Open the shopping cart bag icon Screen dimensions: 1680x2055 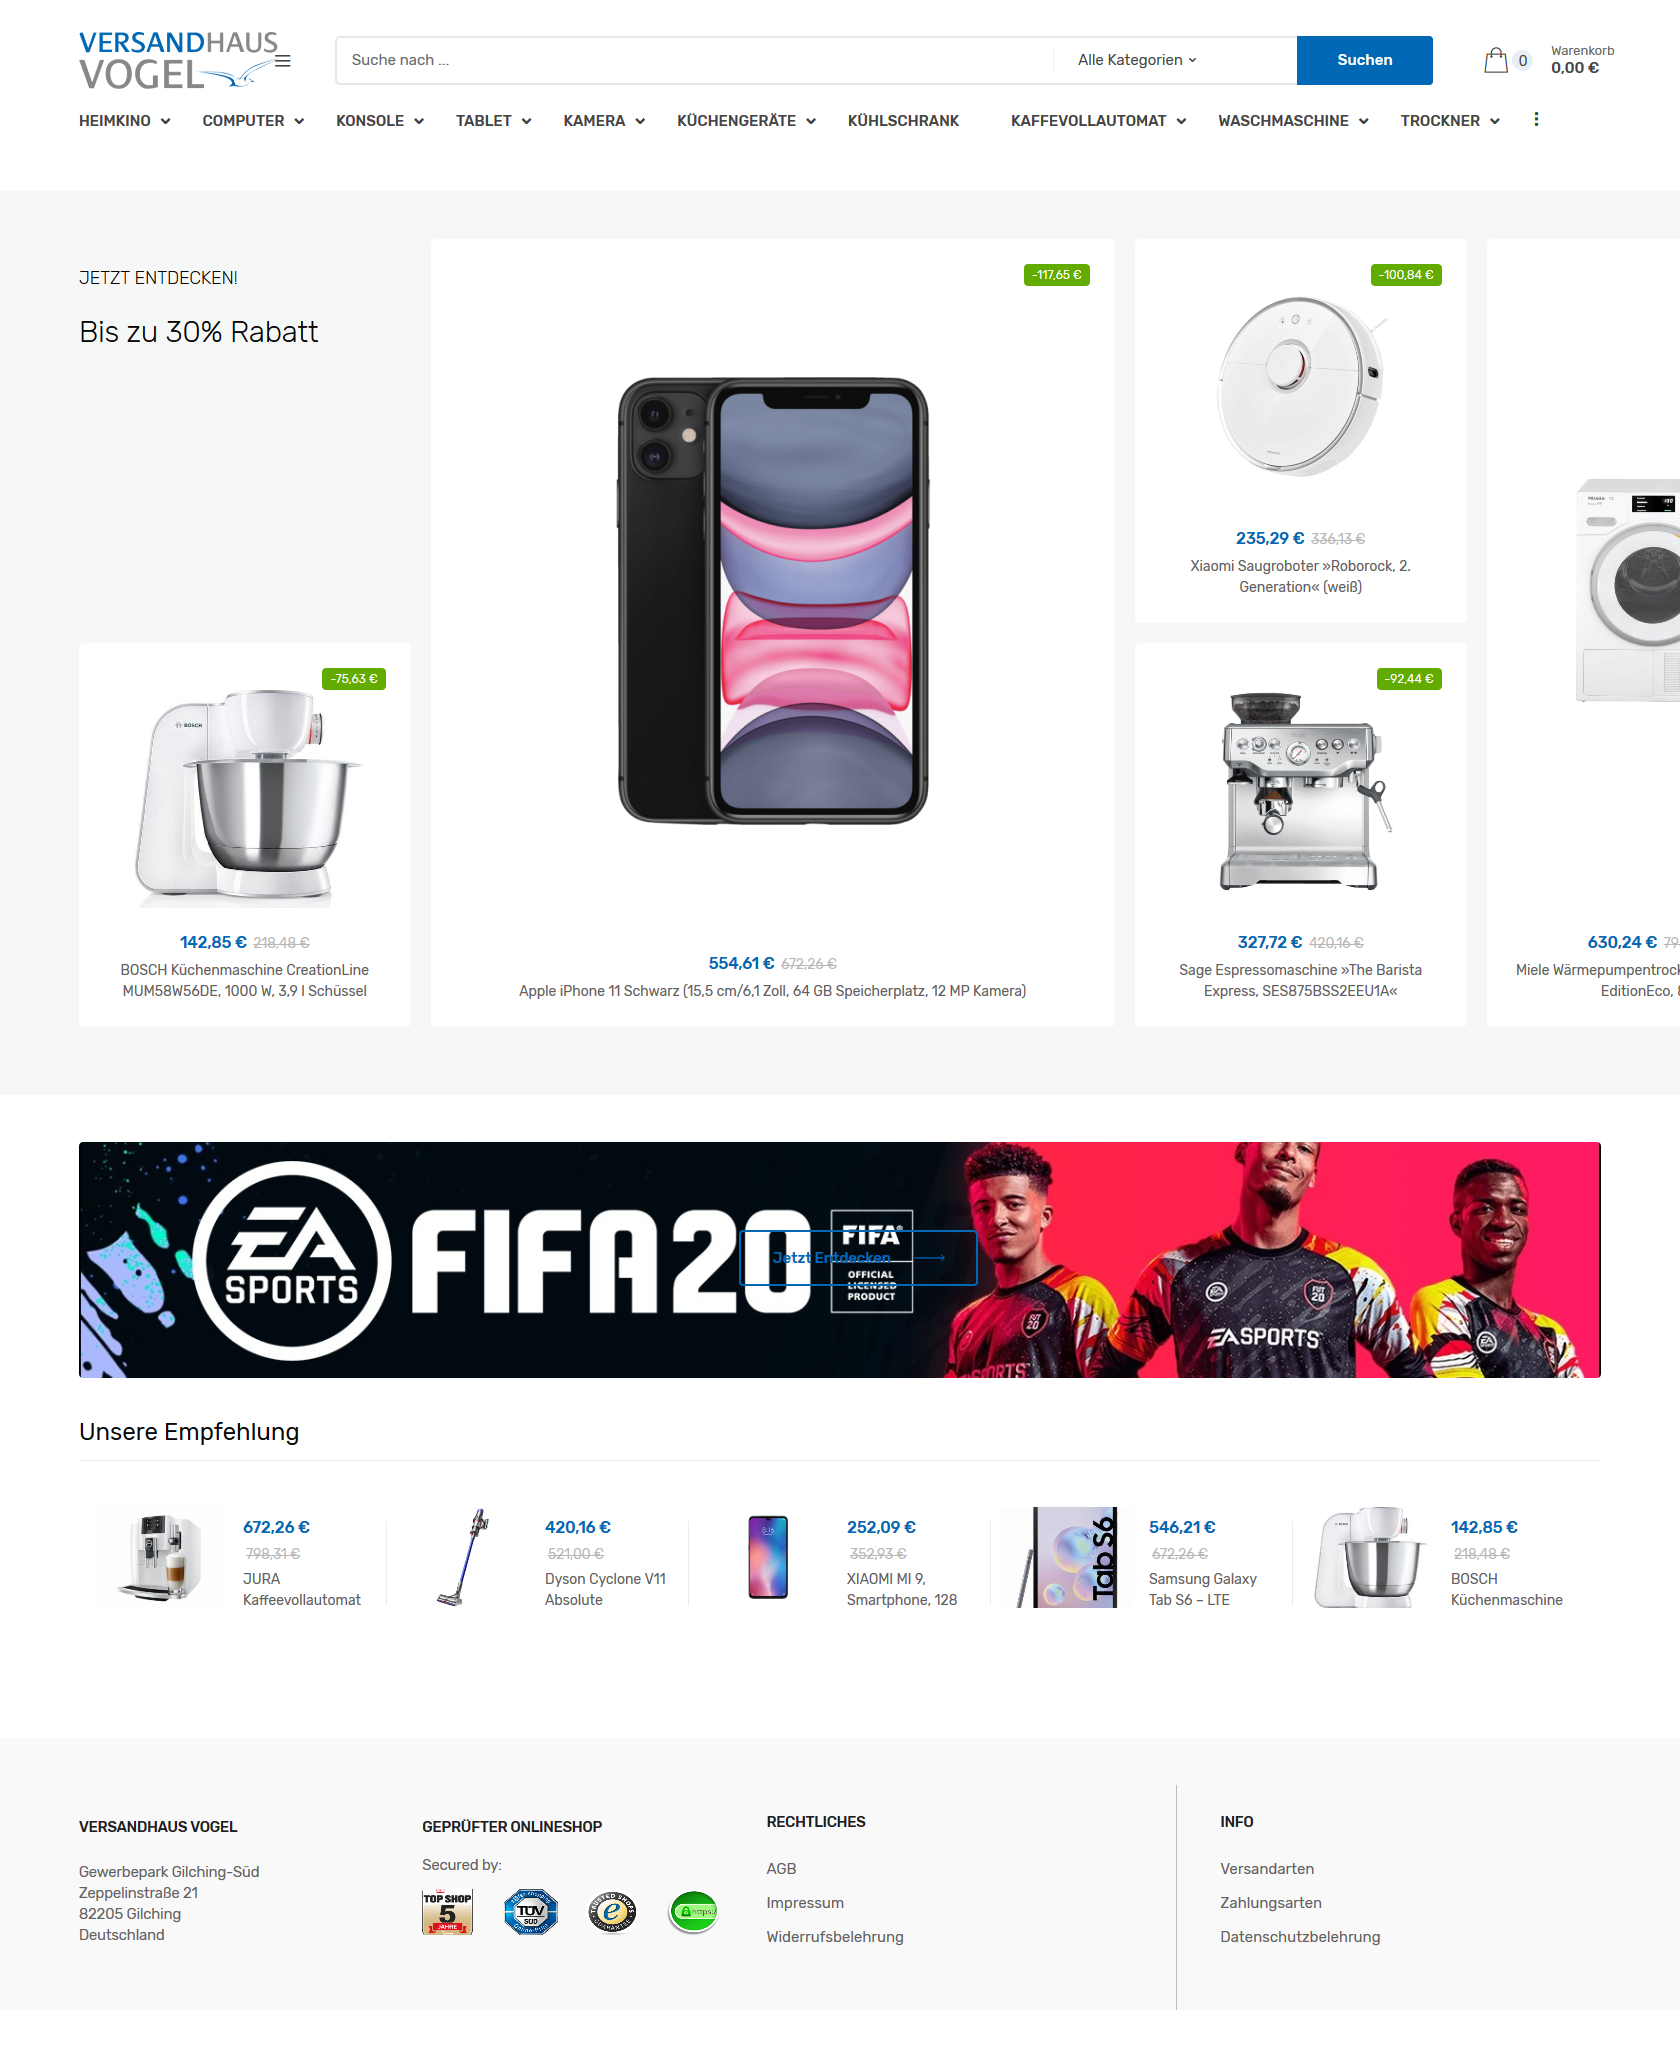(1495, 60)
